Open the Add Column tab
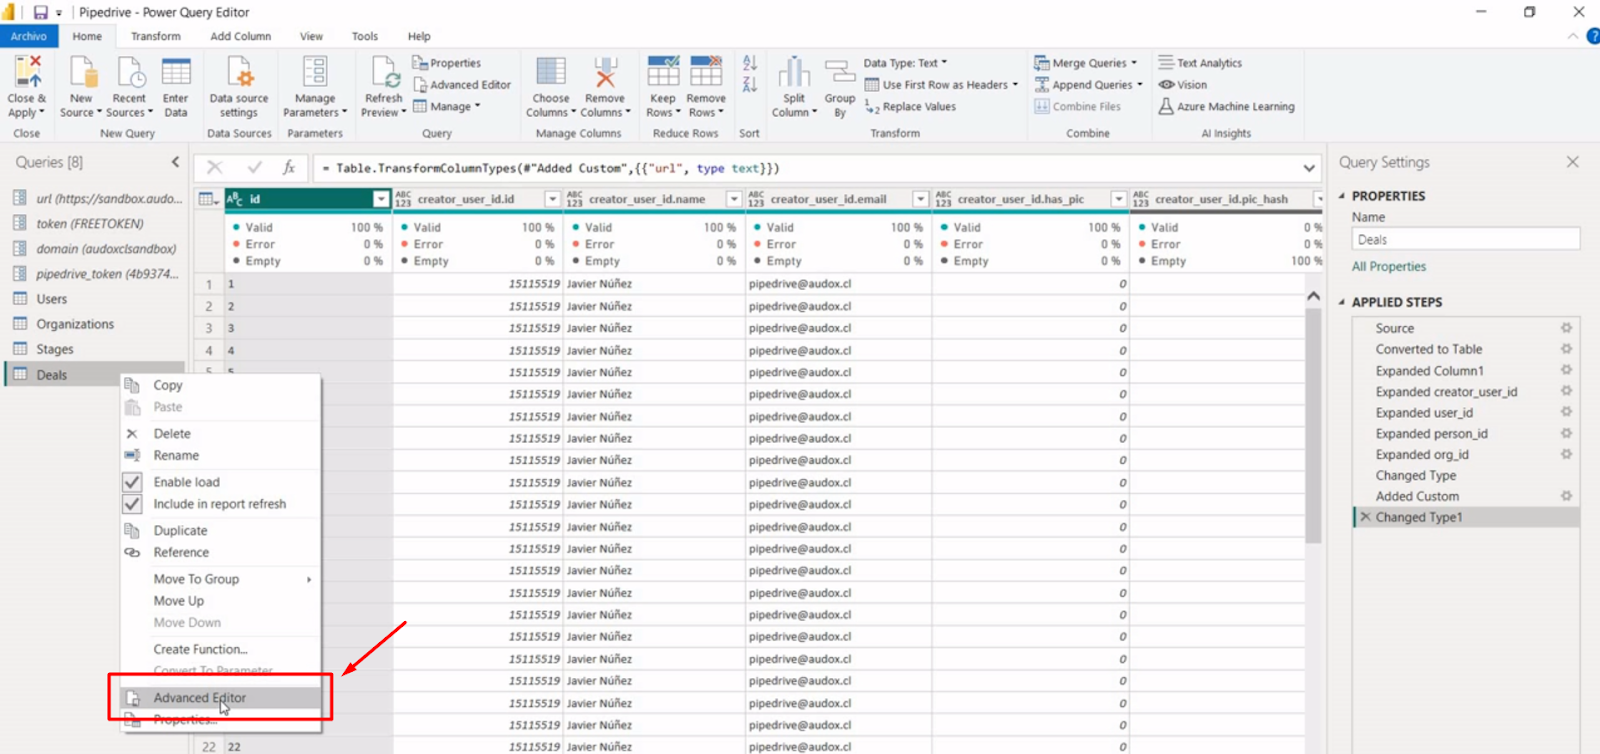Screen dimensions: 1600x754 tap(241, 36)
